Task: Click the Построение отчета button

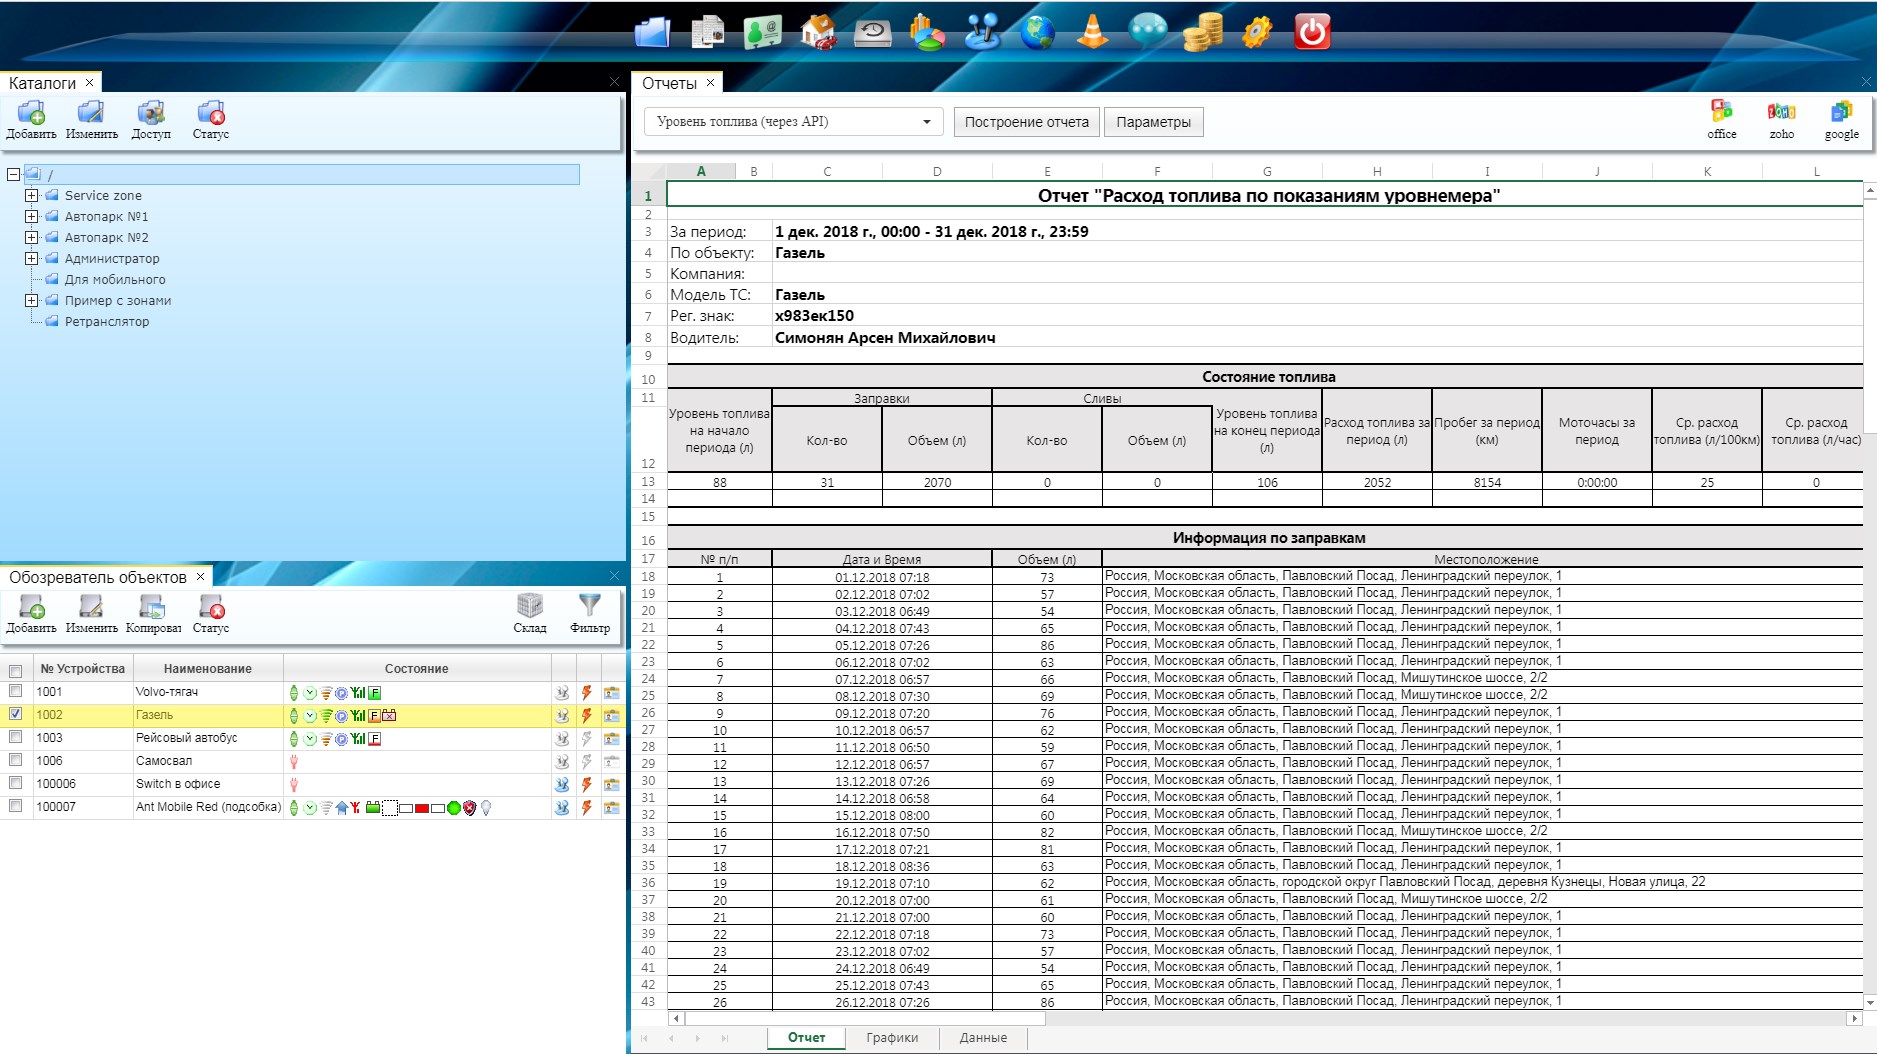Action: 1026,122
